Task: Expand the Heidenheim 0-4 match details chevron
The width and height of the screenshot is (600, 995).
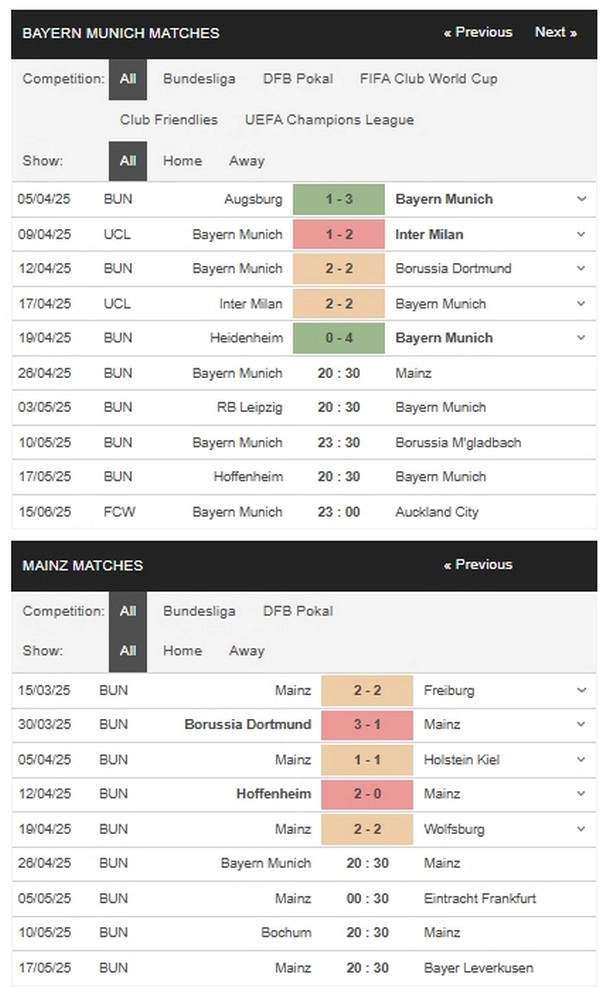Action: (x=581, y=338)
